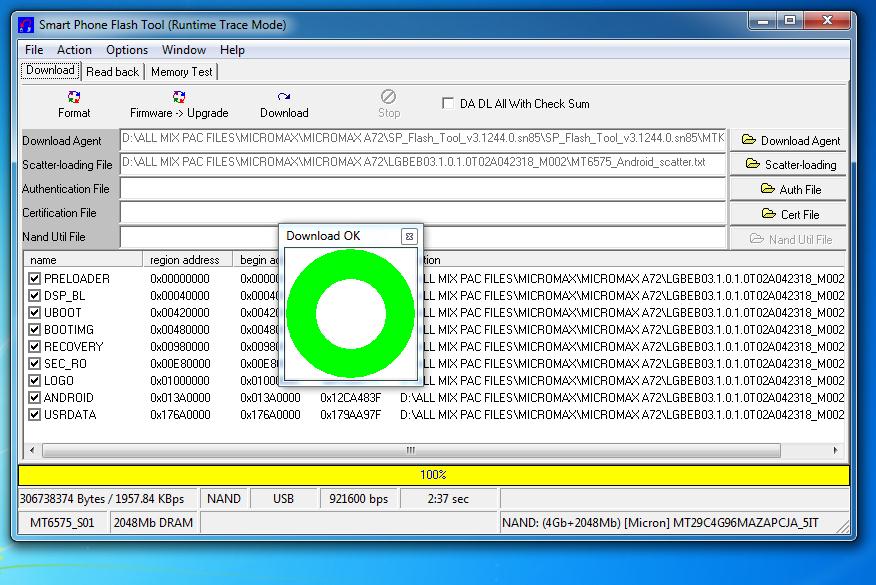Open the Action menu
The image size is (876, 585).
(74, 49)
